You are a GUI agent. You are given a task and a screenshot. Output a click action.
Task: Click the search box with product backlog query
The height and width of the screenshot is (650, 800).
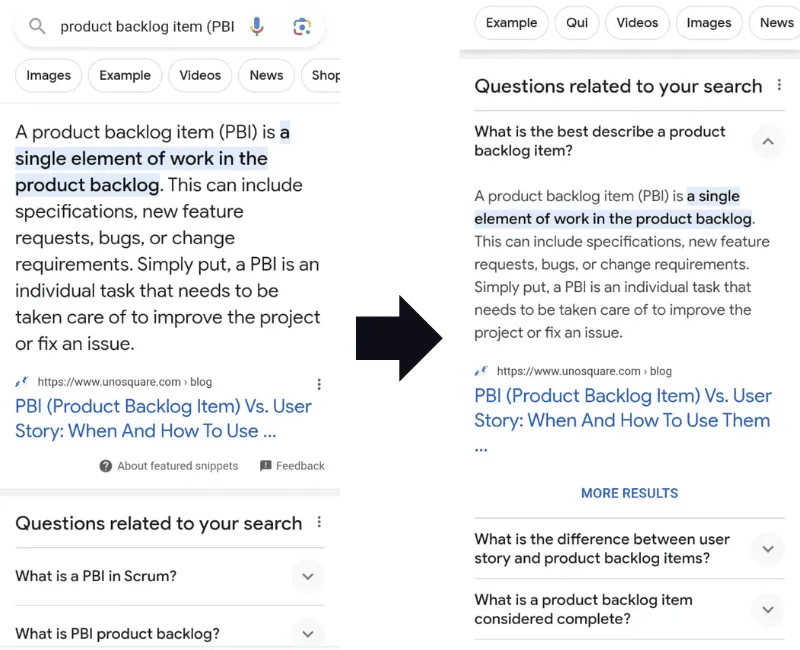point(147,27)
